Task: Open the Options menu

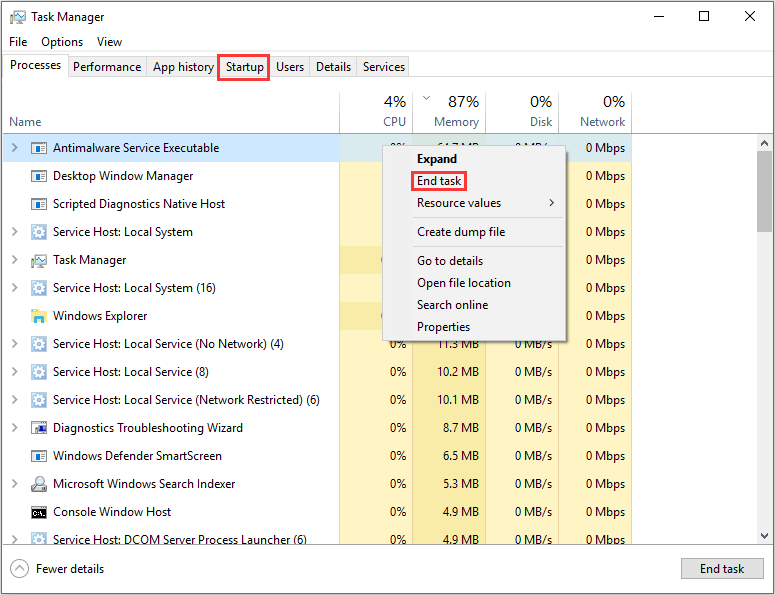Action: 62,42
